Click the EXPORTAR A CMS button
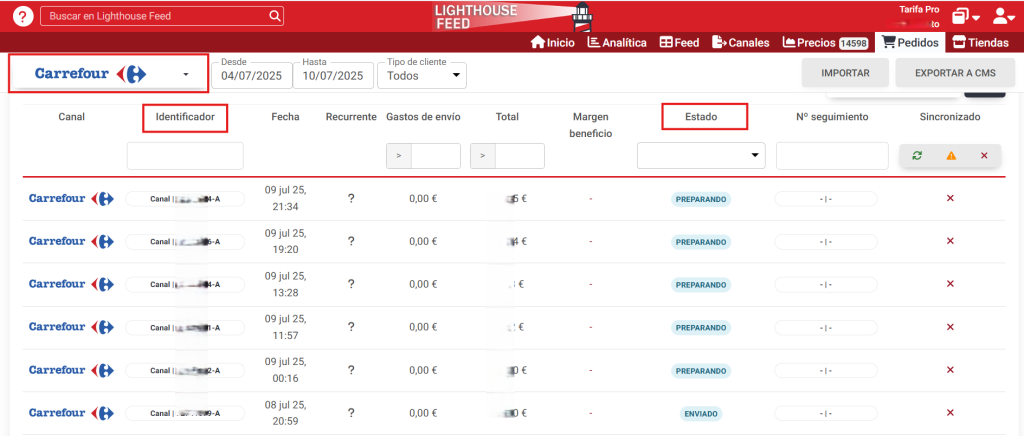Viewport: 1024px width, 436px height. [955, 73]
